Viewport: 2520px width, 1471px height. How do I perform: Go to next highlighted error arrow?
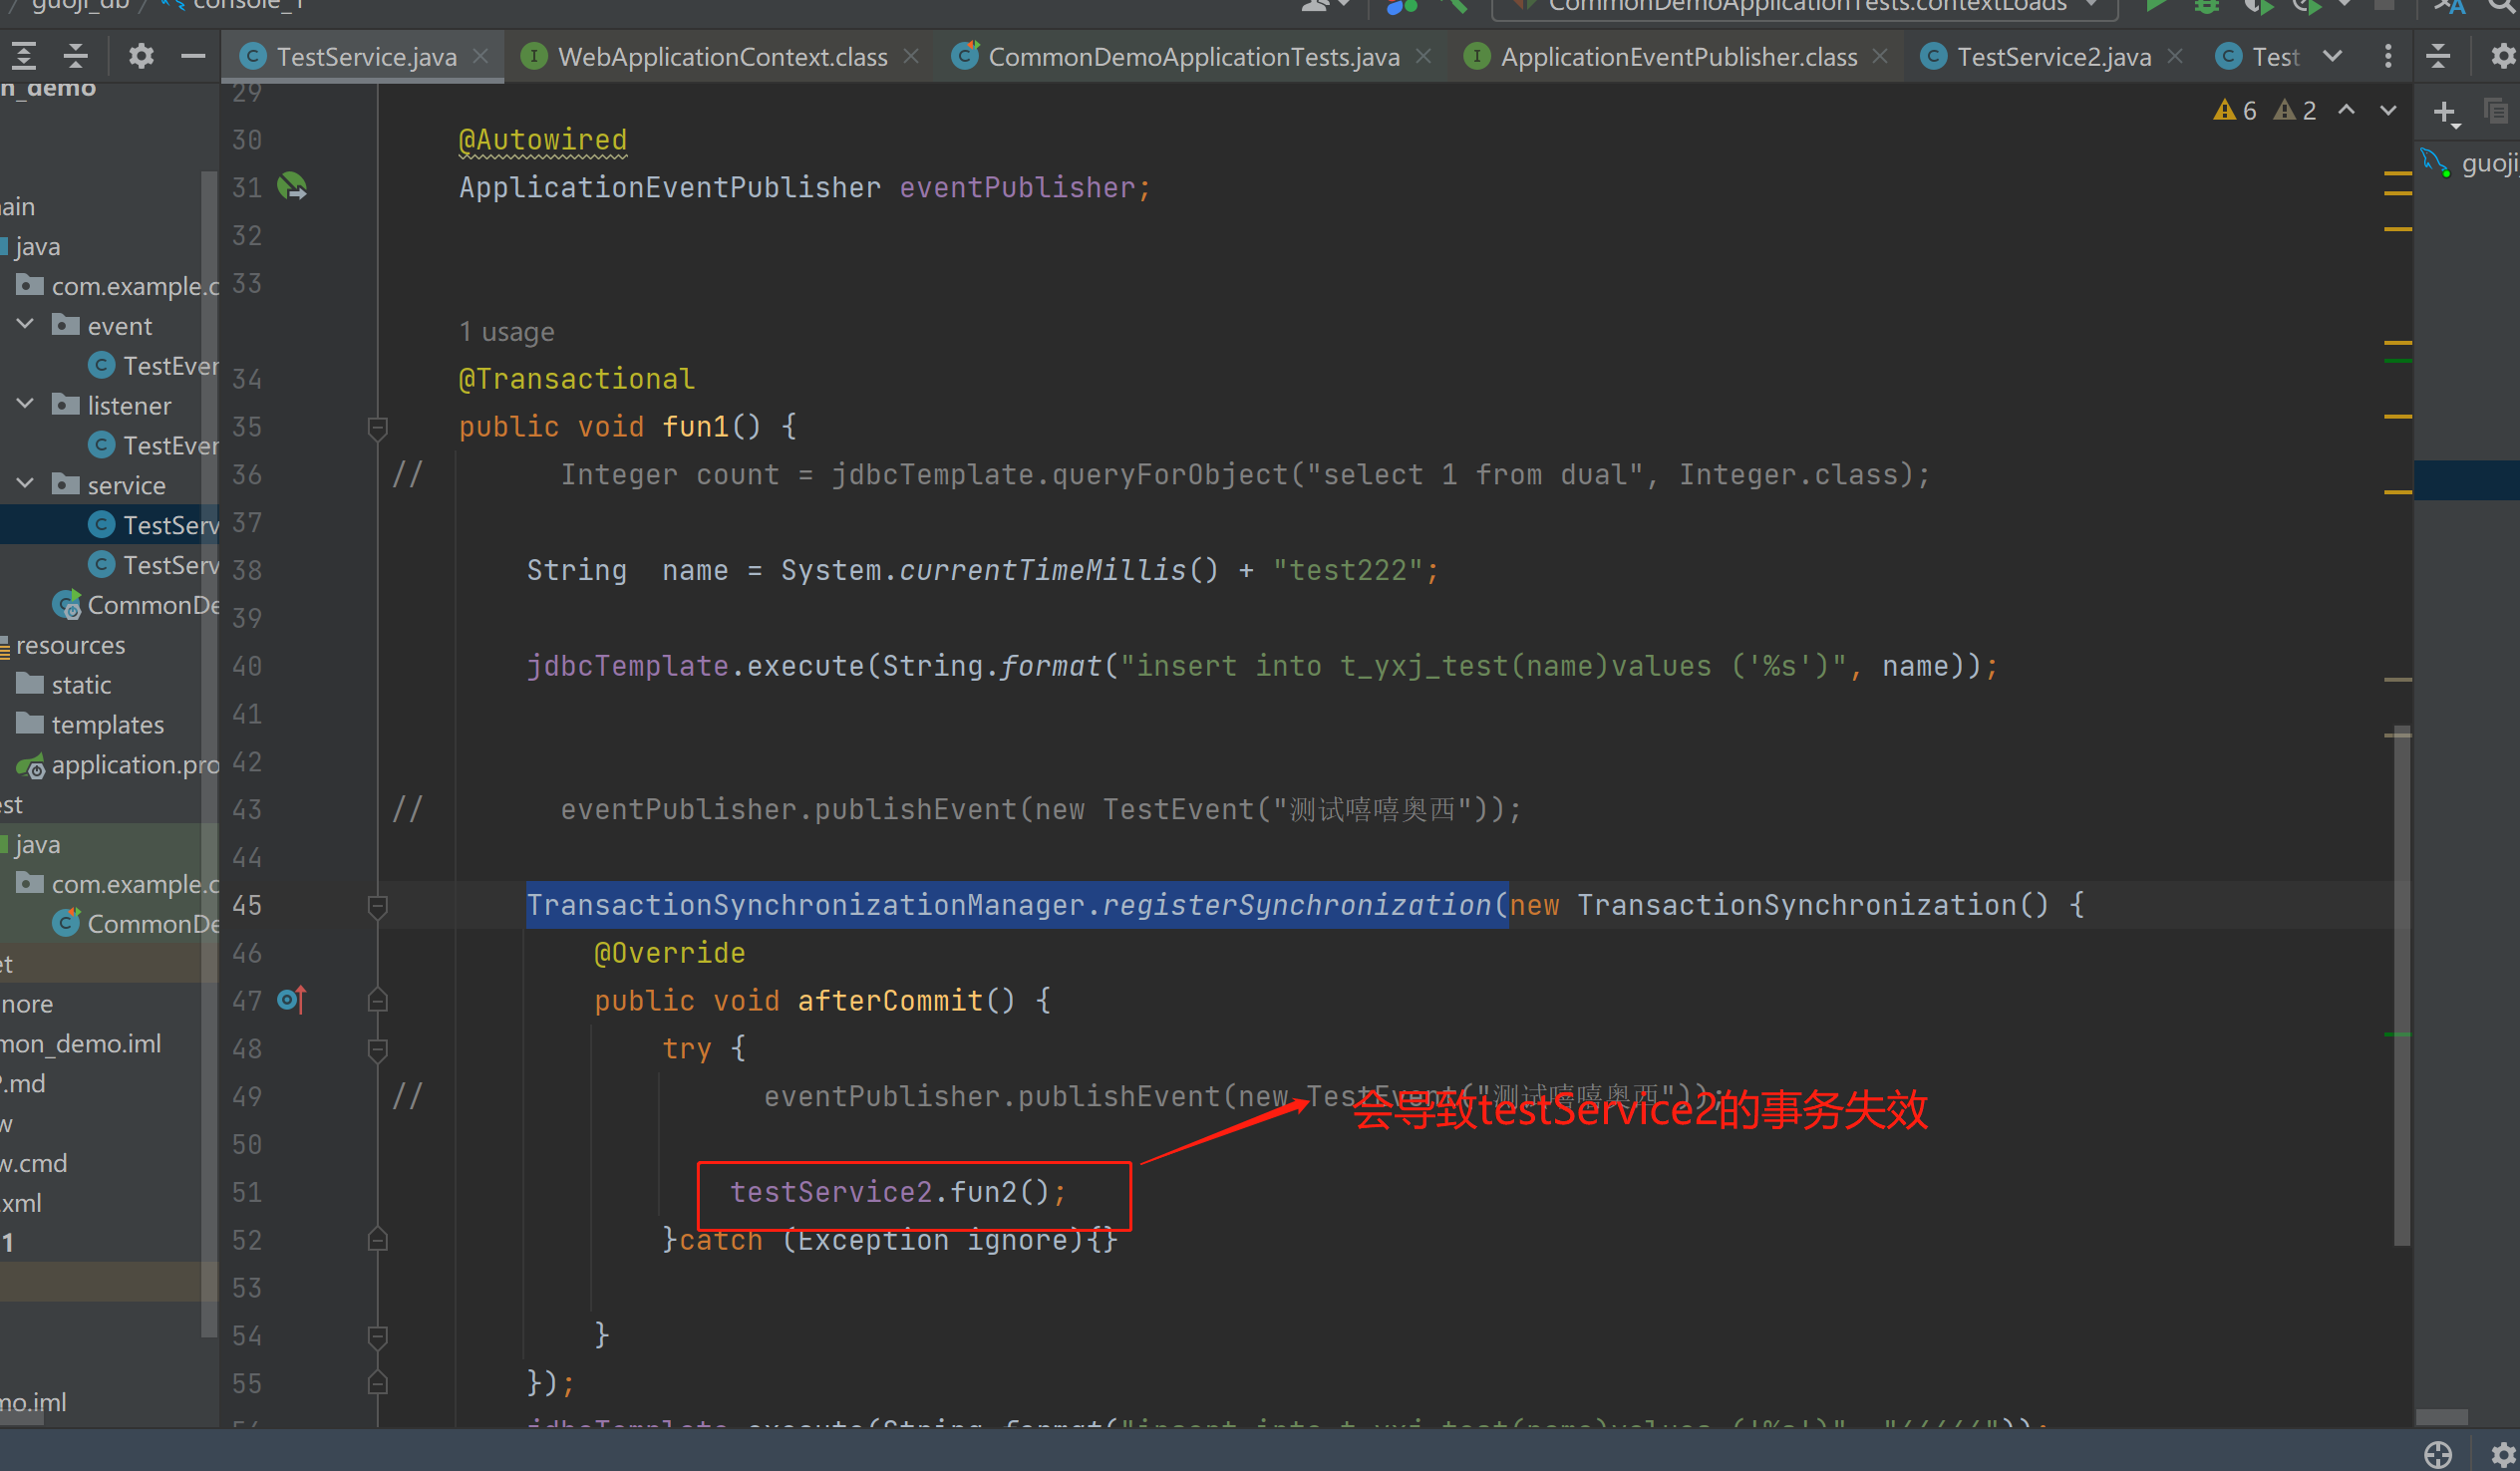(x=2388, y=110)
